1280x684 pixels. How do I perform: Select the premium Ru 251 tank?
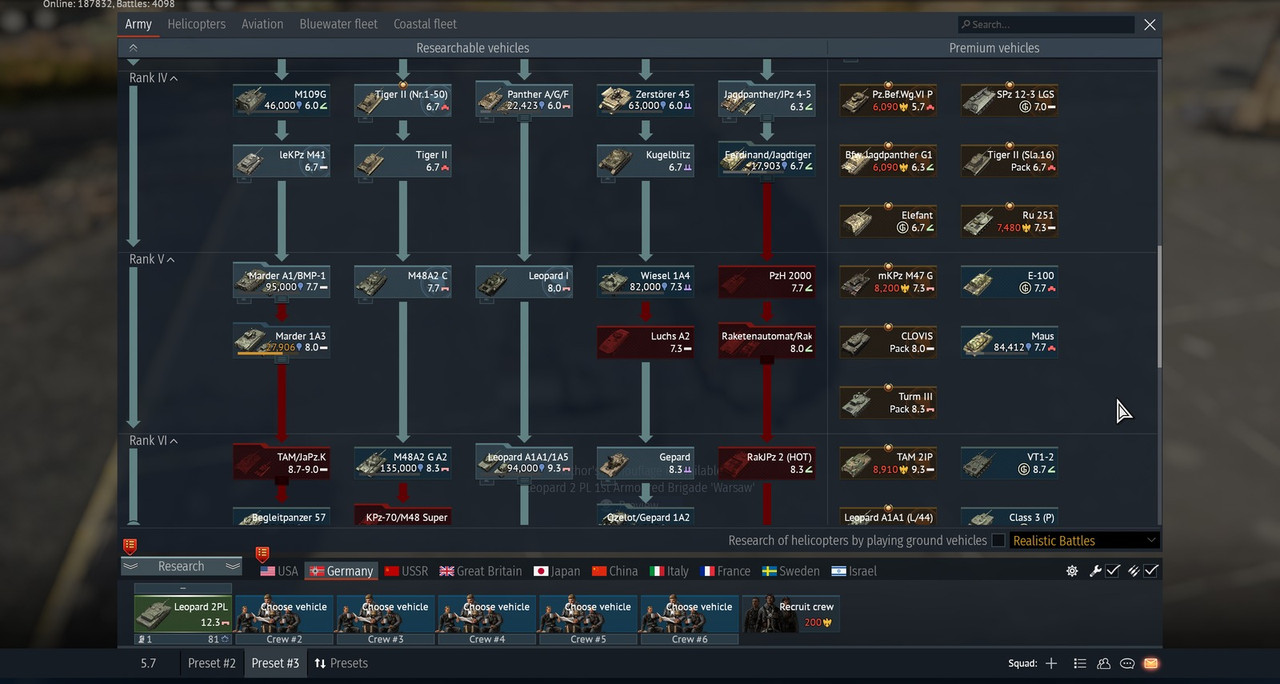point(1009,221)
